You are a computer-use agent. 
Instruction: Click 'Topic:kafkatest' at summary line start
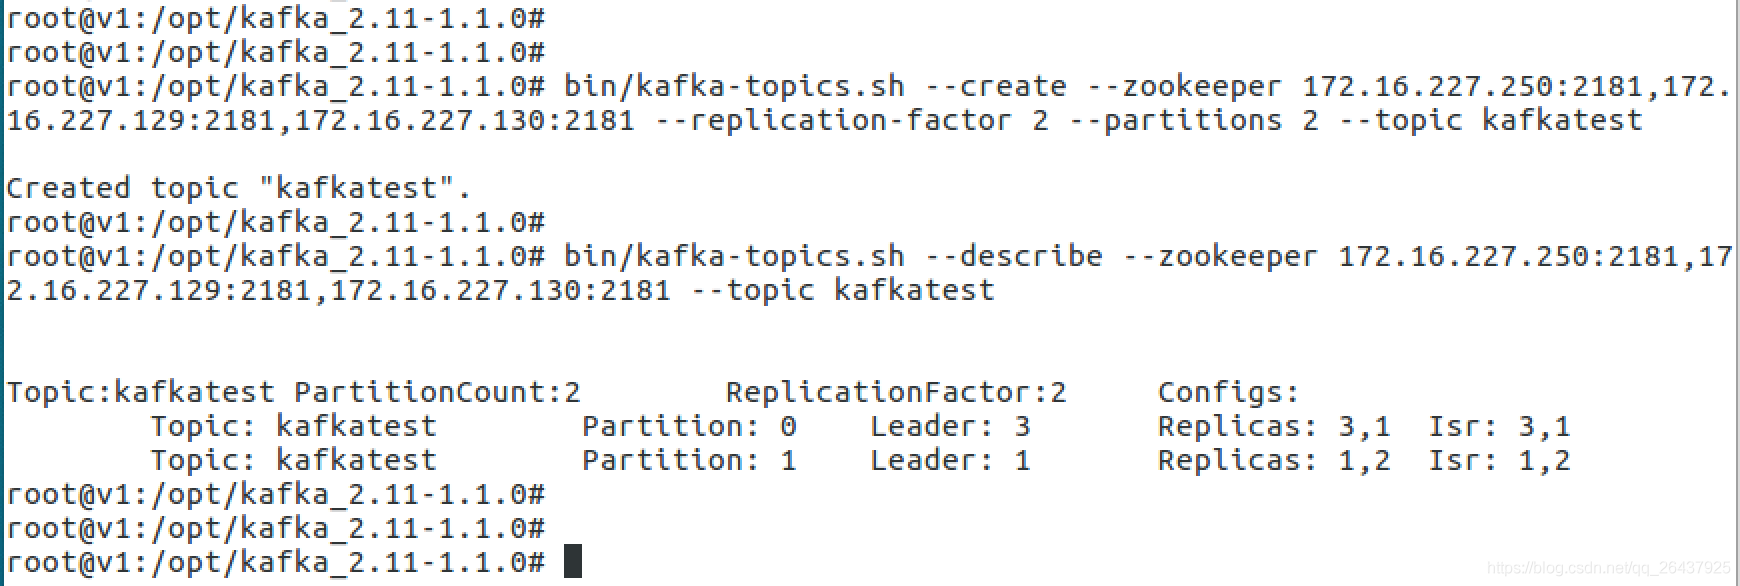140,392
